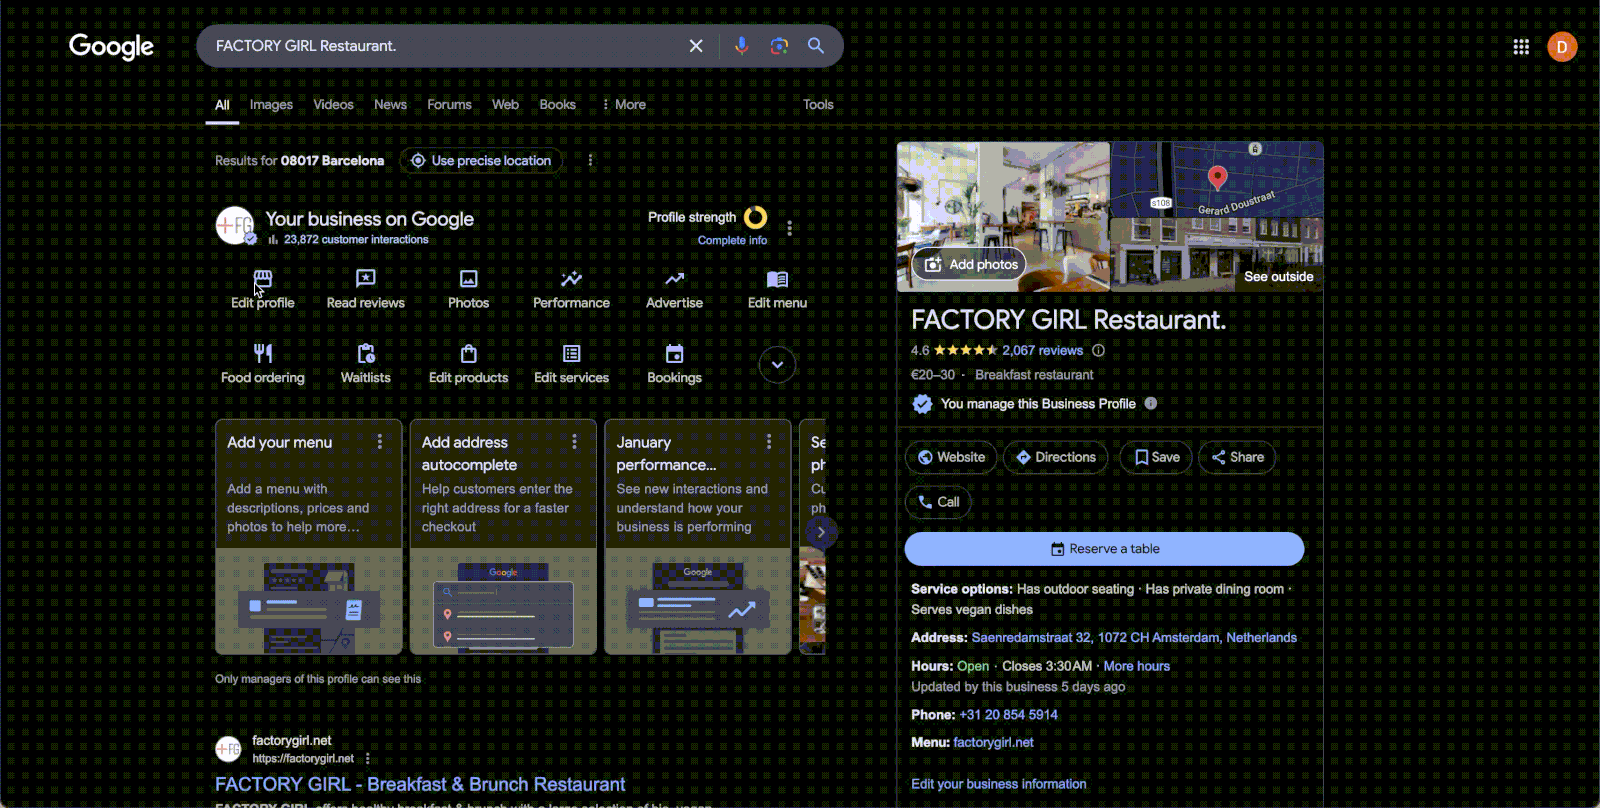Click the Reserve a table button
This screenshot has width=1600, height=808.
1104,549
